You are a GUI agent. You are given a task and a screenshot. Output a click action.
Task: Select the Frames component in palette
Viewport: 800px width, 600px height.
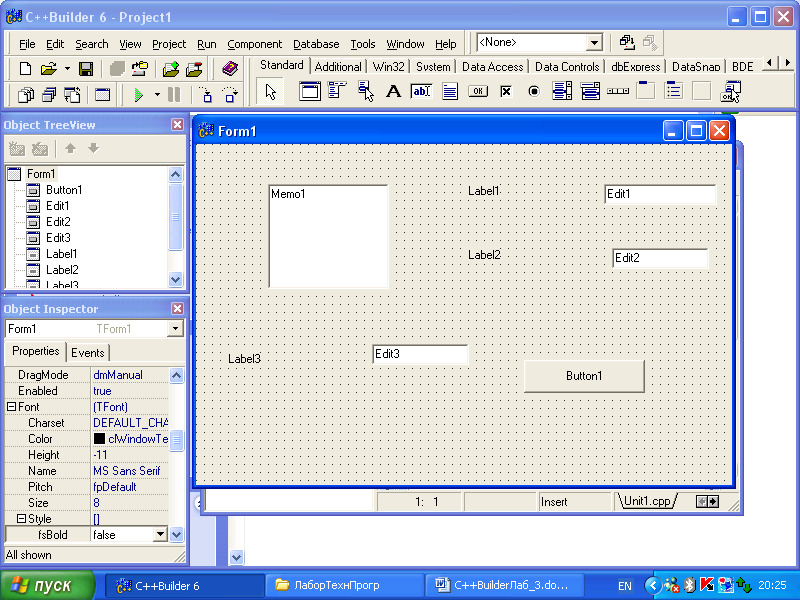pyautogui.click(x=310, y=92)
